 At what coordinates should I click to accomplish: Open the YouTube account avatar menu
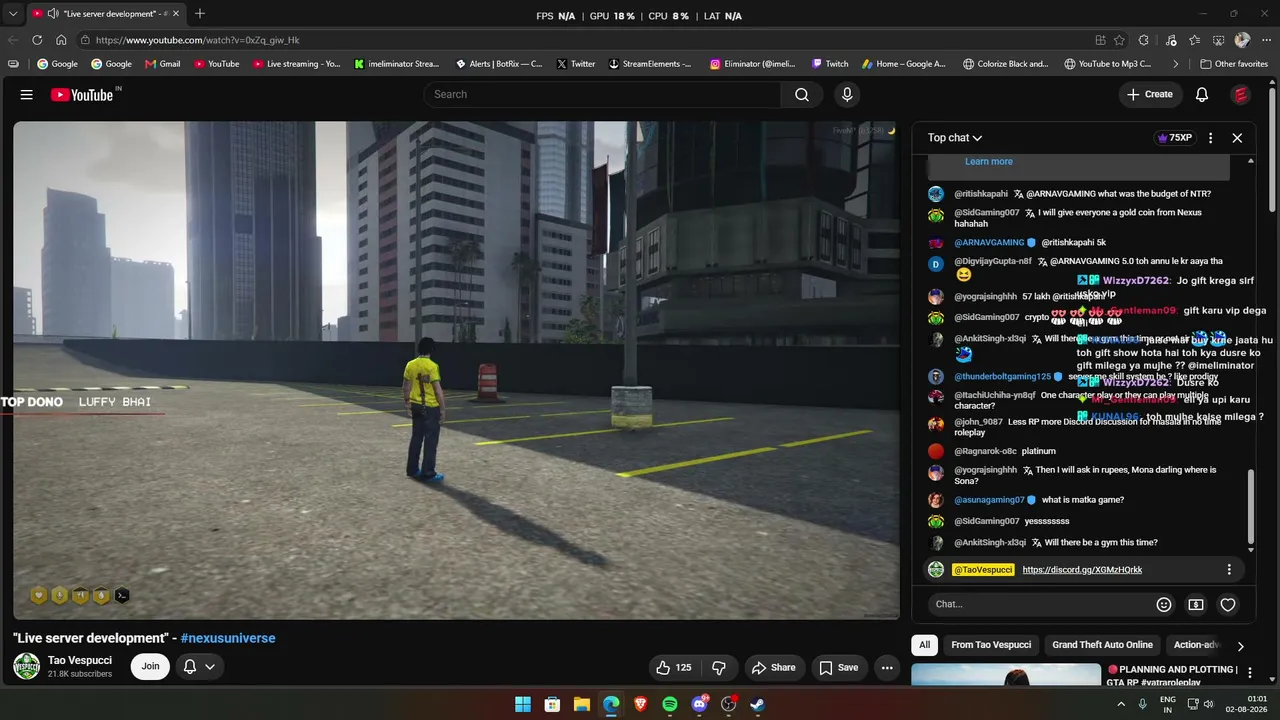1241,95
